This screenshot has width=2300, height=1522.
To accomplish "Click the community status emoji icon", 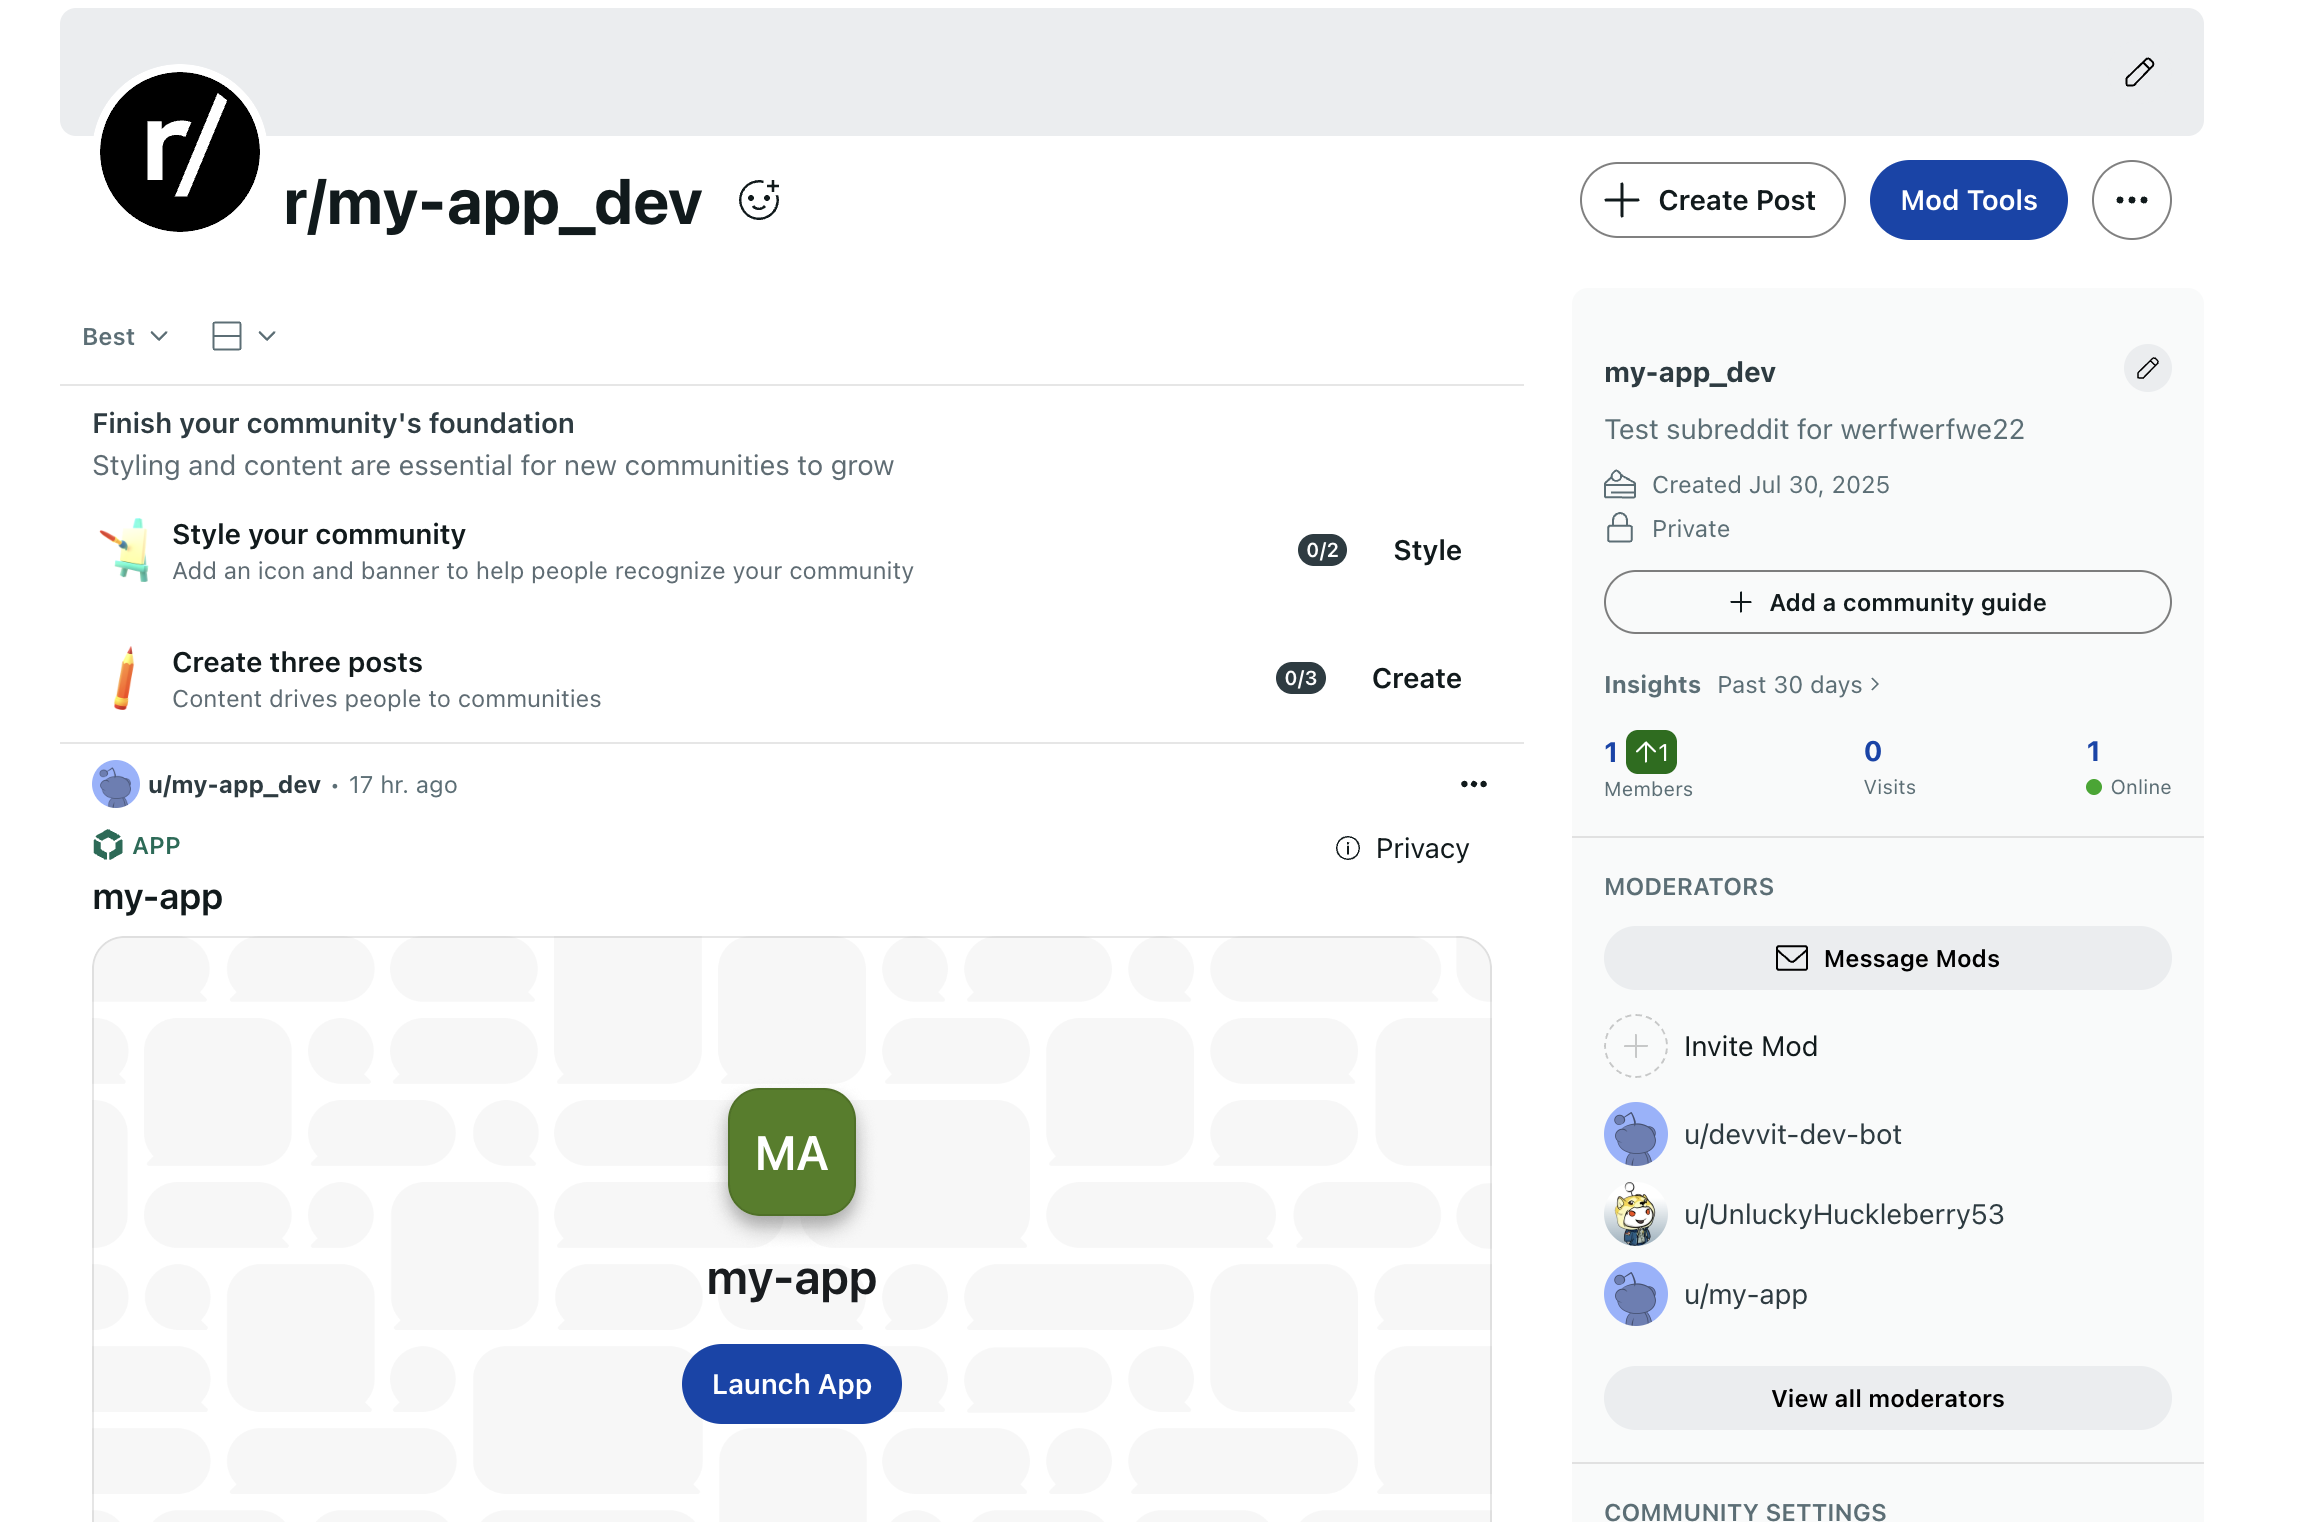I will point(759,200).
